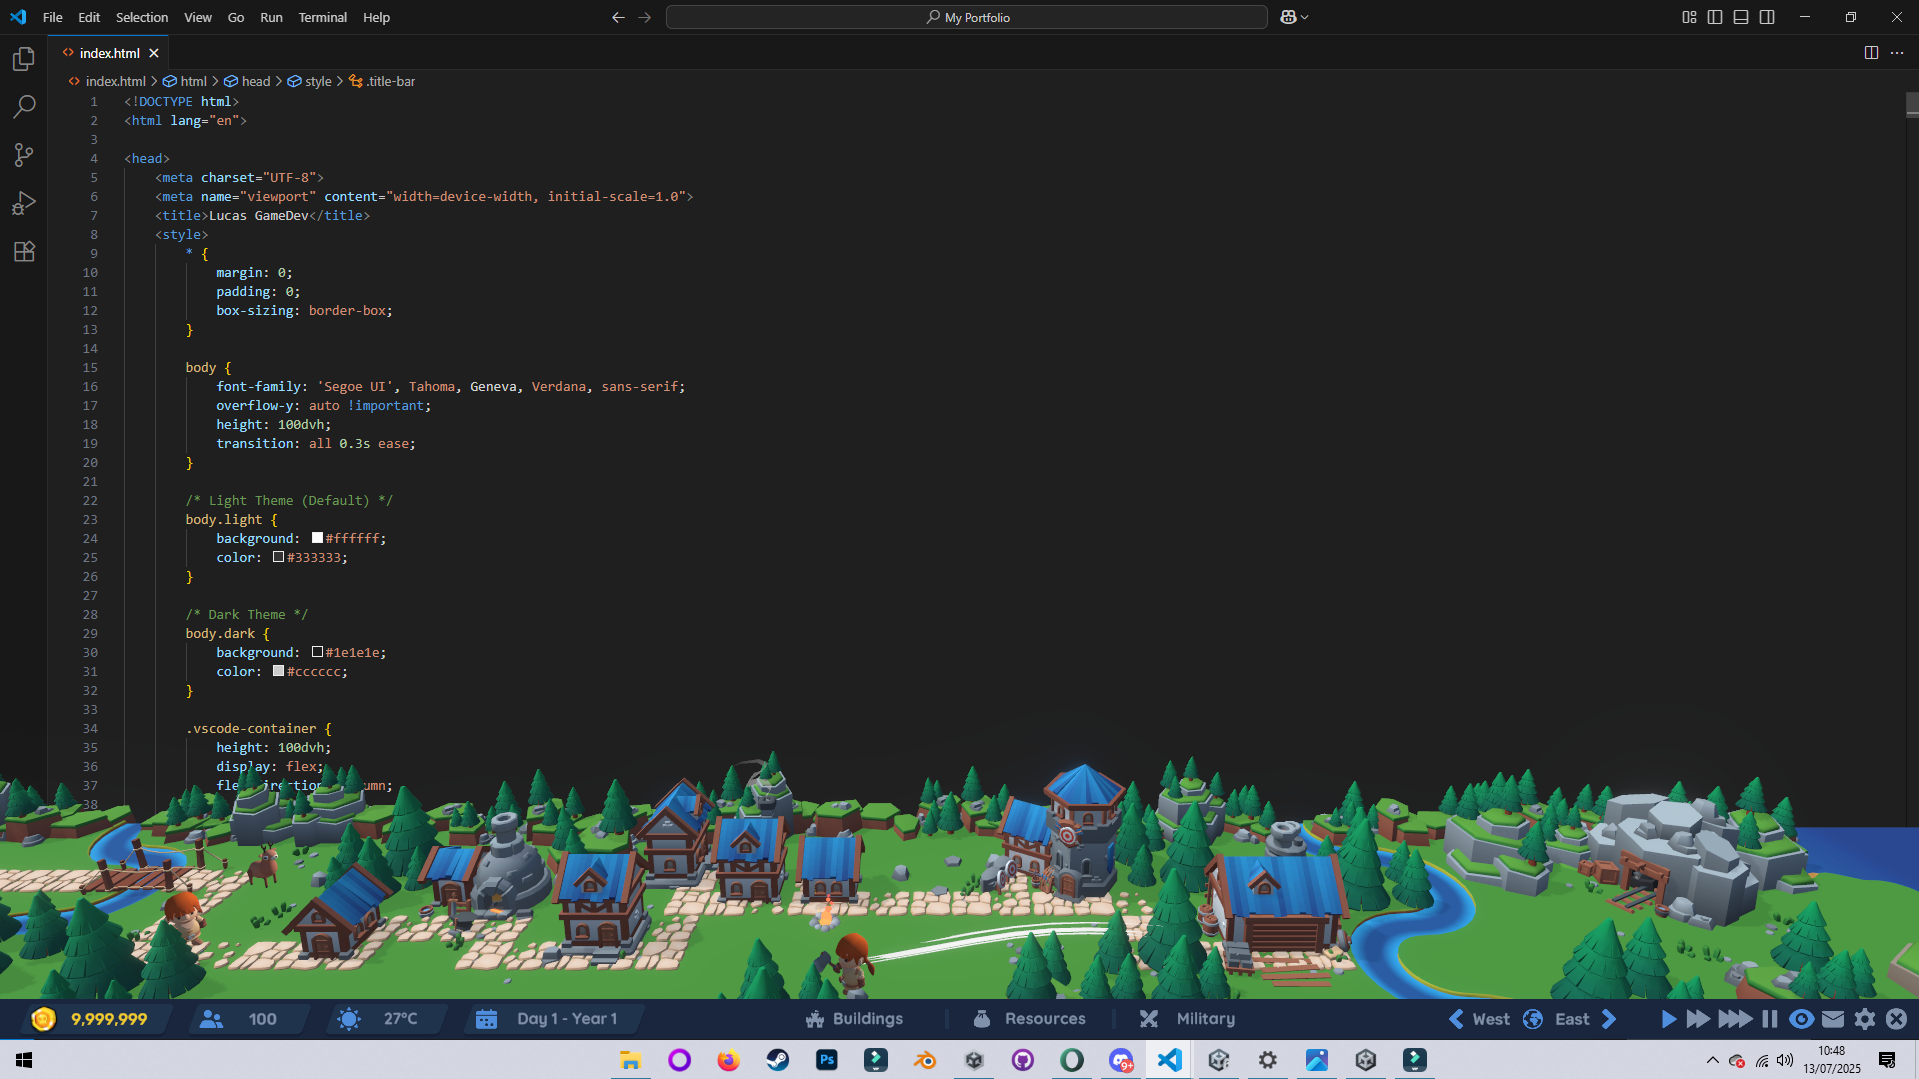Open the mail envelope icon in game bar
The height and width of the screenshot is (1079, 1919).
(1833, 1019)
